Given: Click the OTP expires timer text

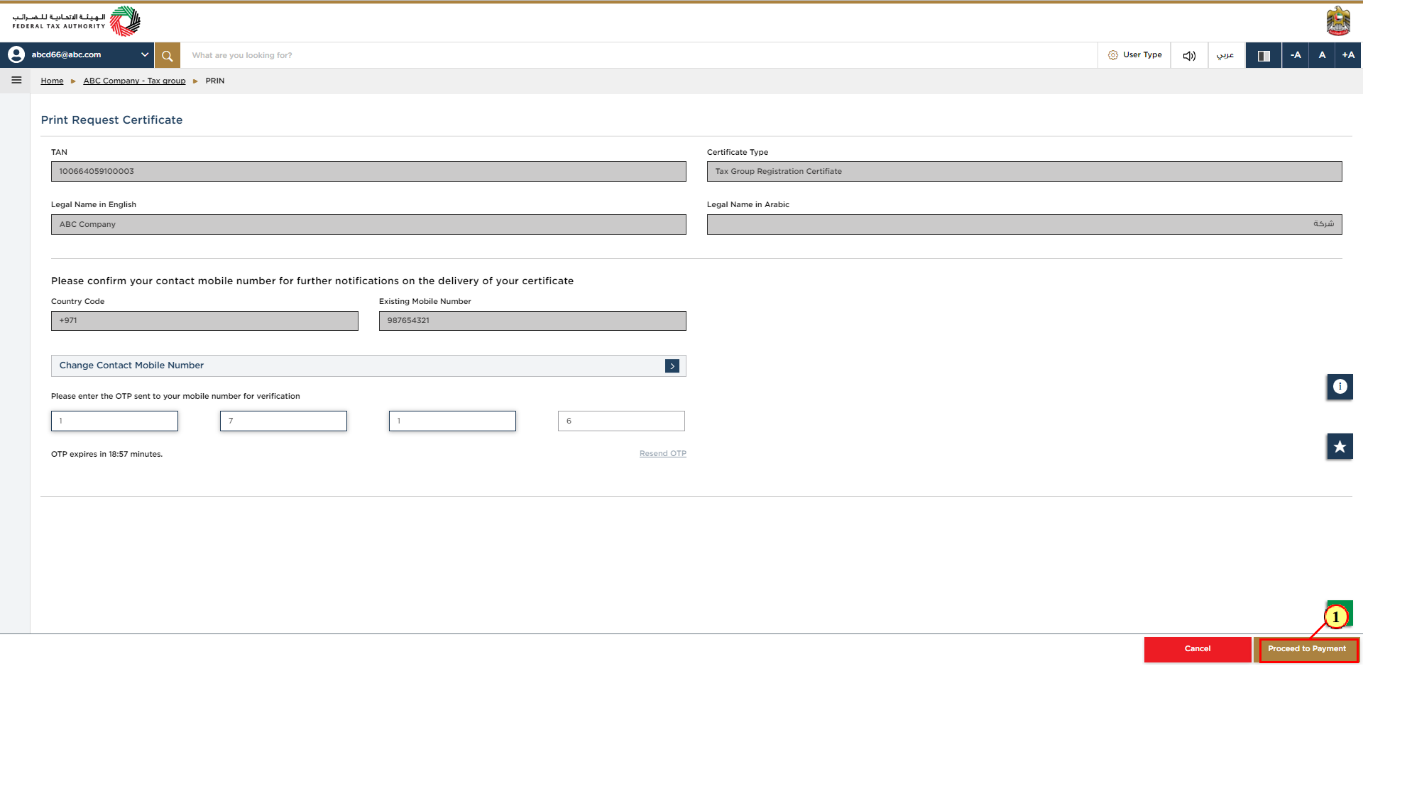Looking at the screenshot, I should click(107, 454).
